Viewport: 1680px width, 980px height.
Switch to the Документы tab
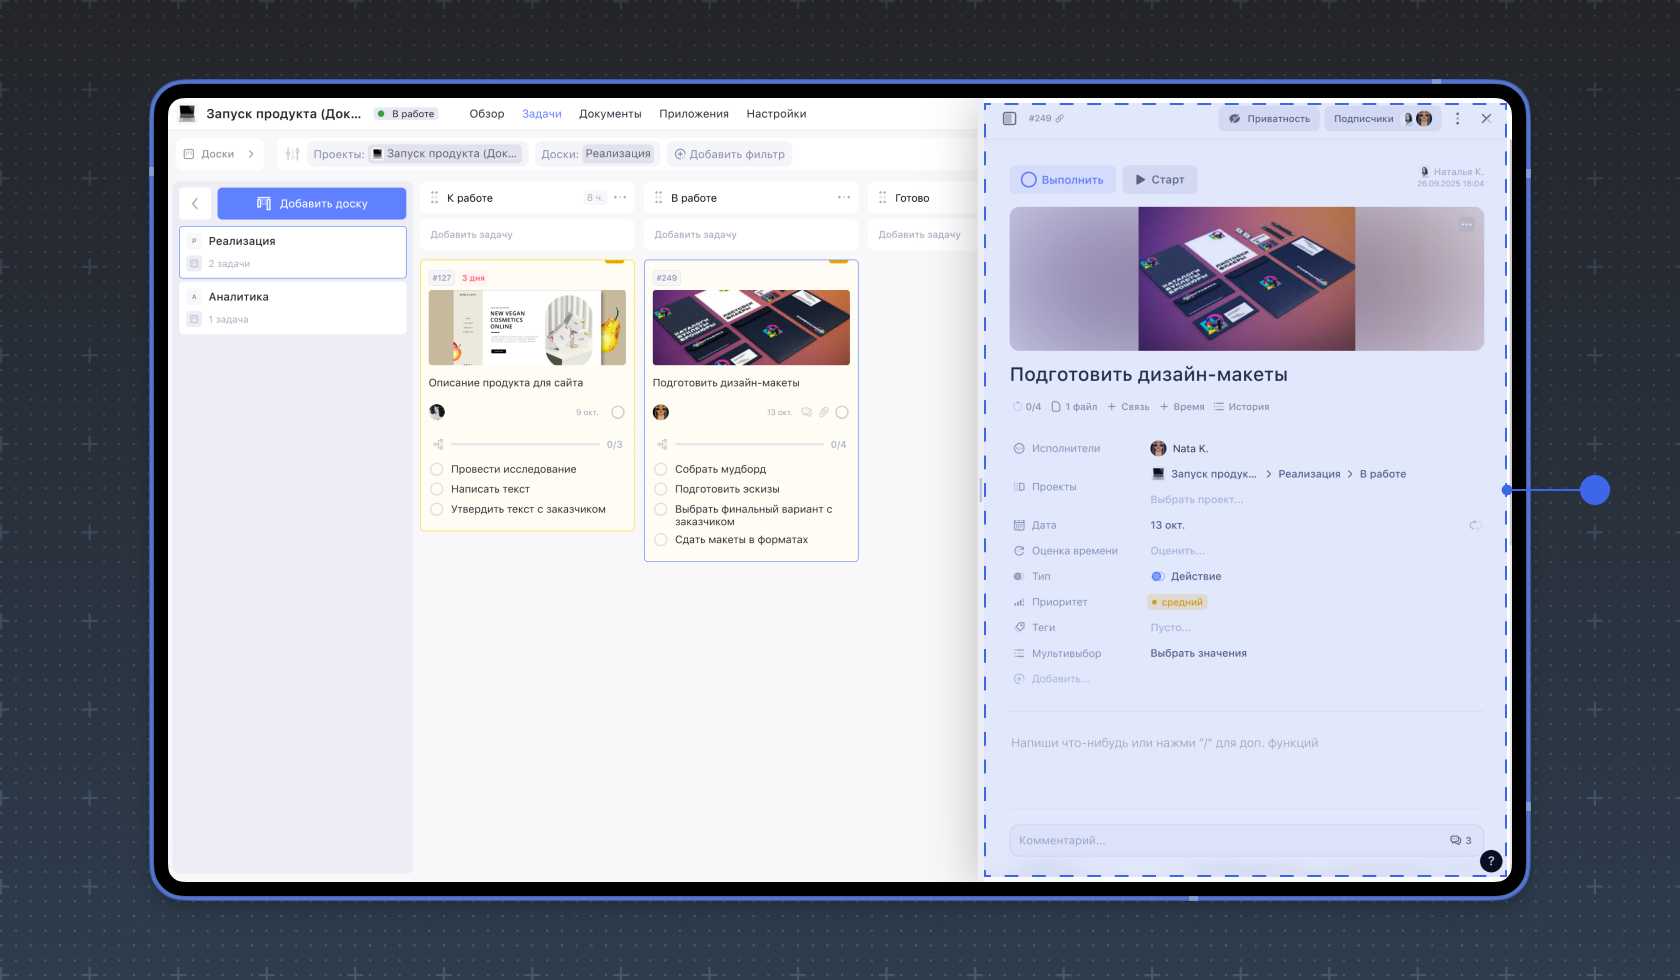[610, 114]
